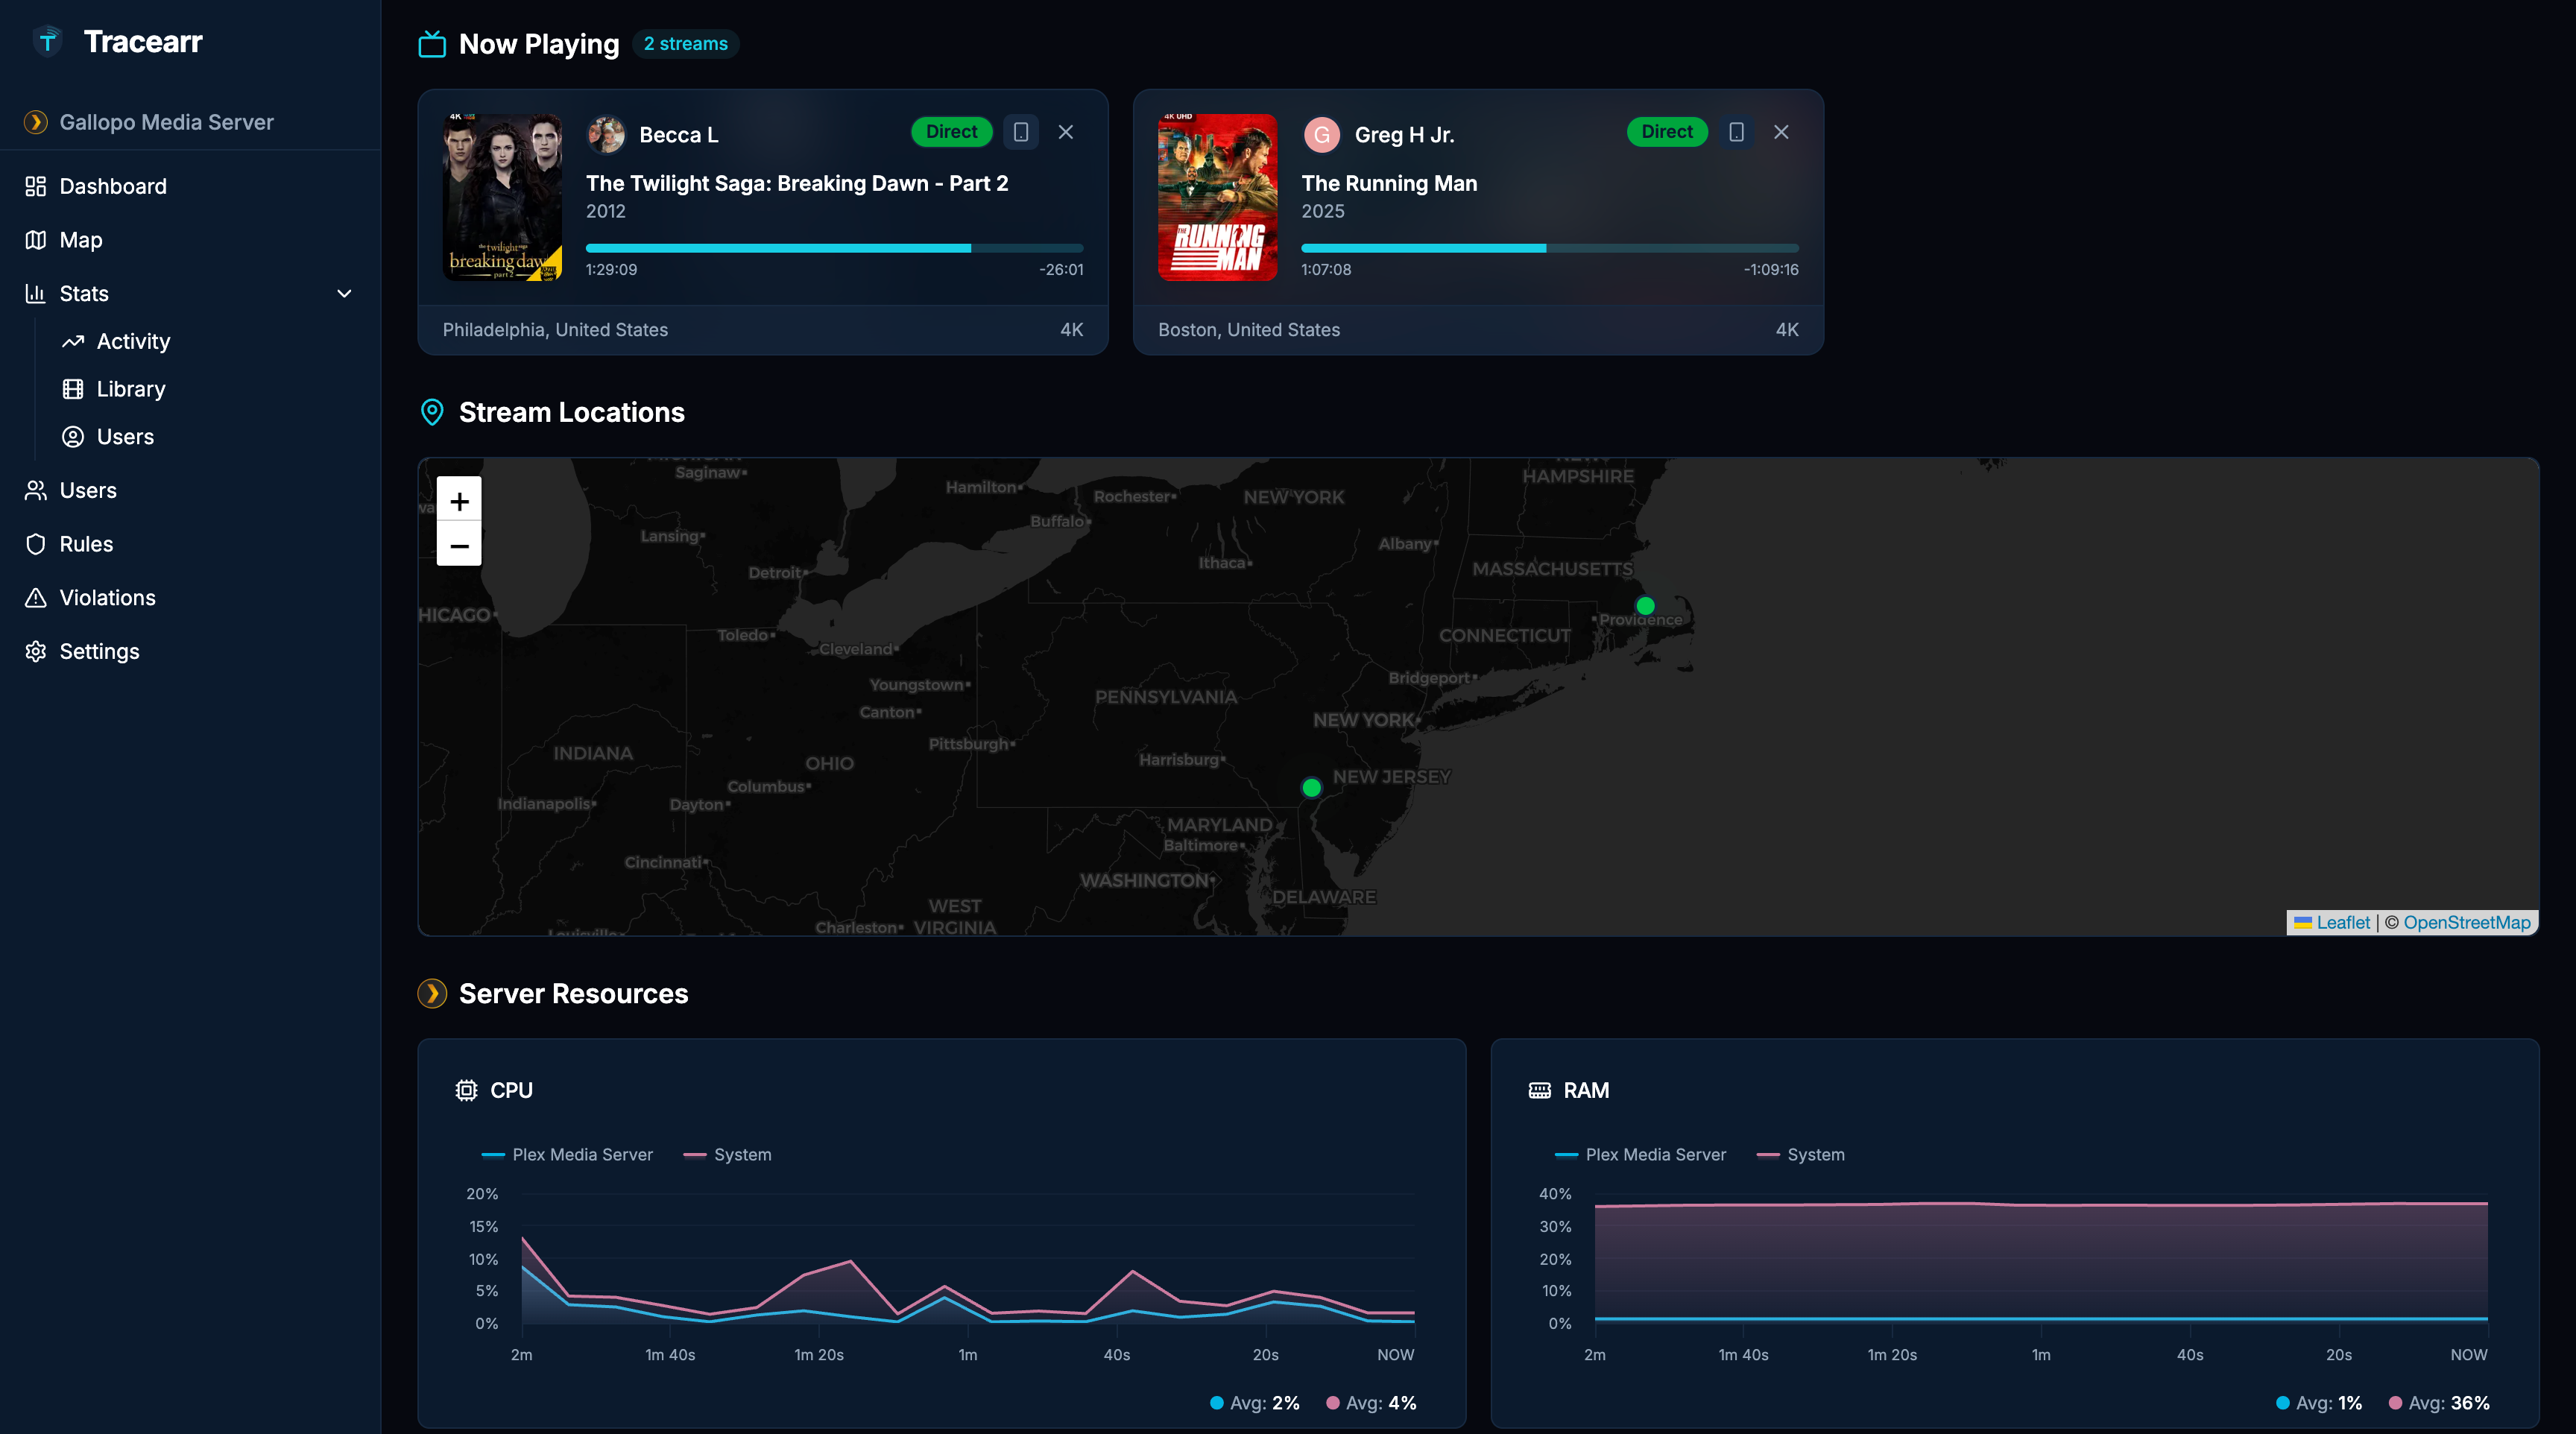Open the OpenStreetMap attribution link
The image size is (2576, 1434).
point(2466,922)
